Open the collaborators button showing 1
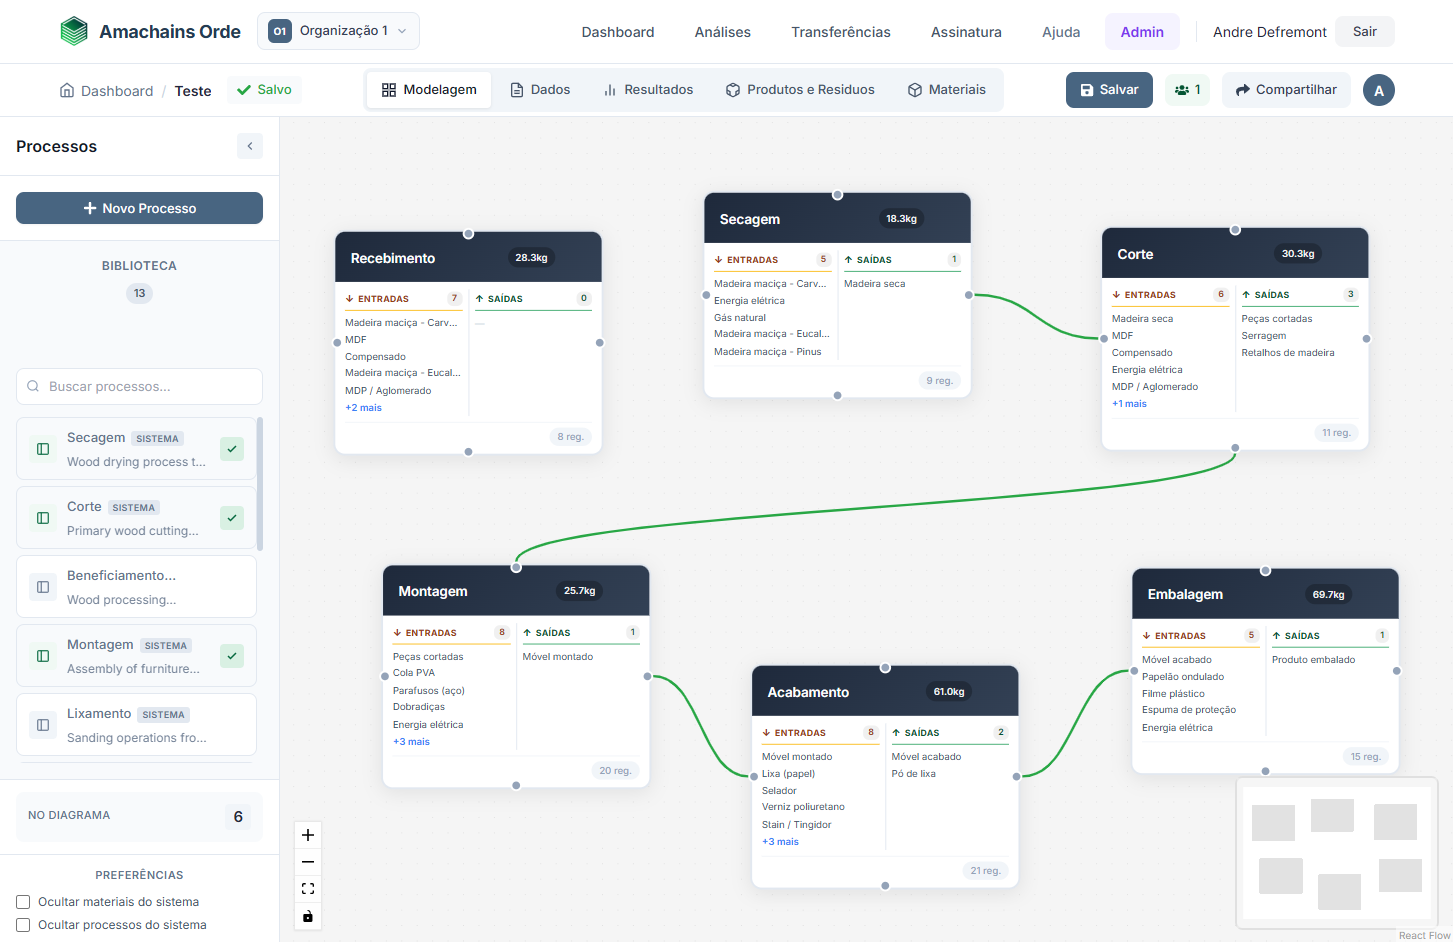The image size is (1453, 942). tap(1187, 90)
